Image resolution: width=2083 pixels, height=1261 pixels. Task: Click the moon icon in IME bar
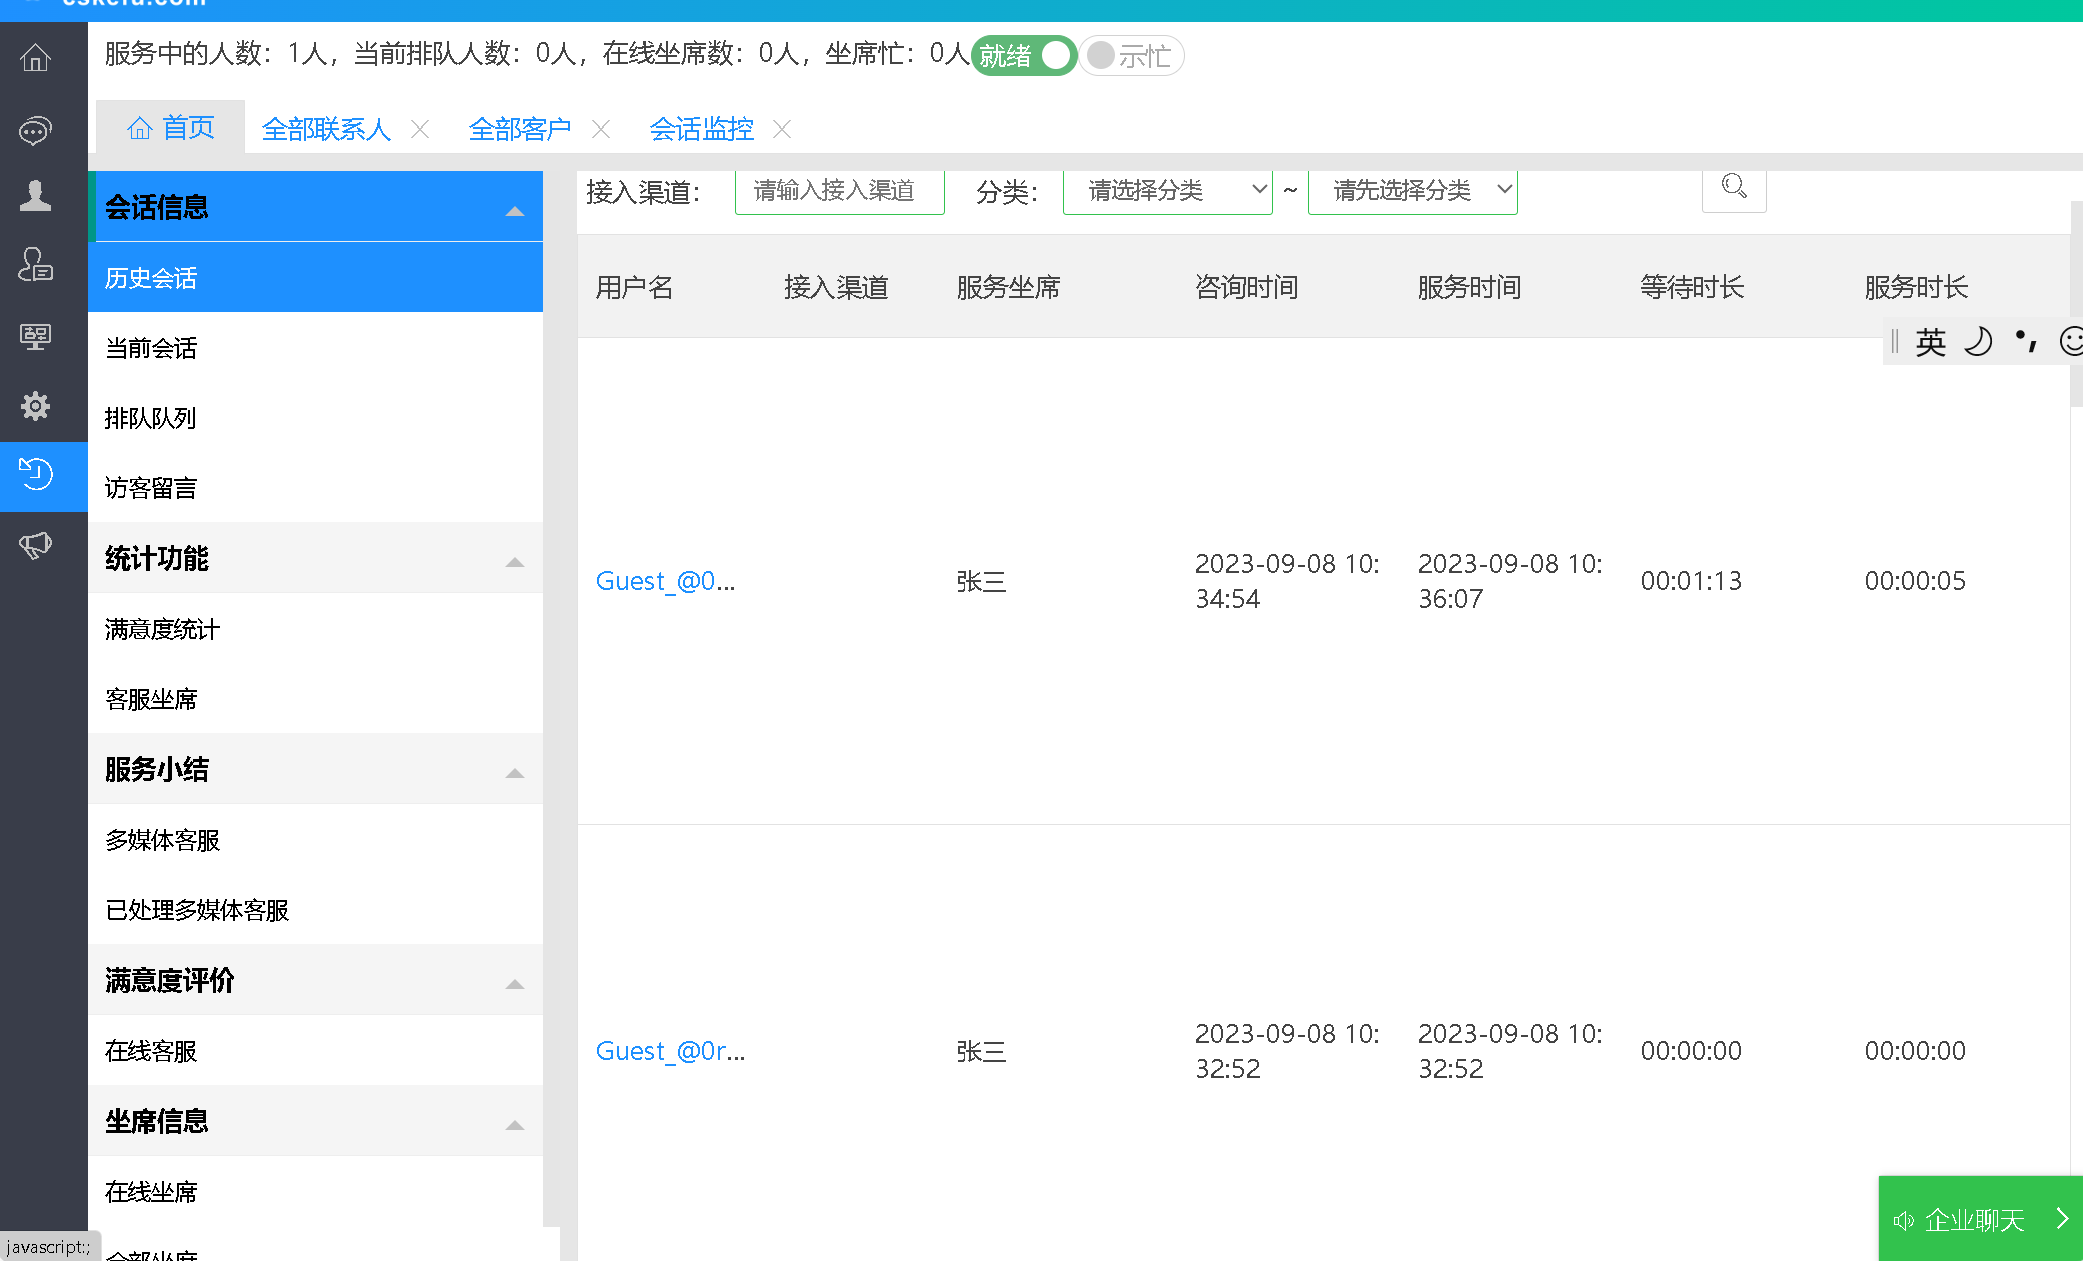1978,342
